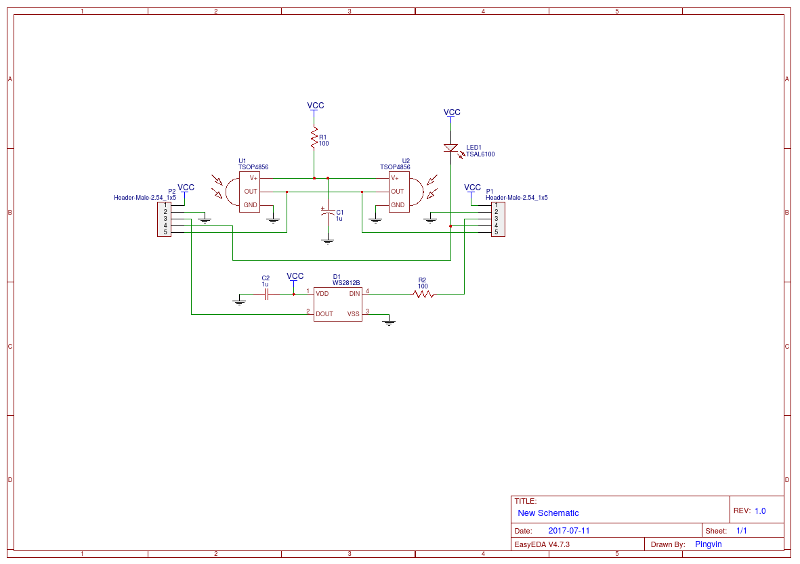Screen dimensions: 800x564
Task: Click the Drawn By name Pingvin
Action: click(x=709, y=545)
